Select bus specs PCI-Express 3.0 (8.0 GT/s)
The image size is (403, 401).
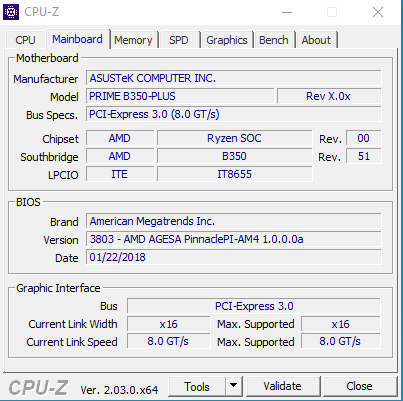click(x=234, y=114)
